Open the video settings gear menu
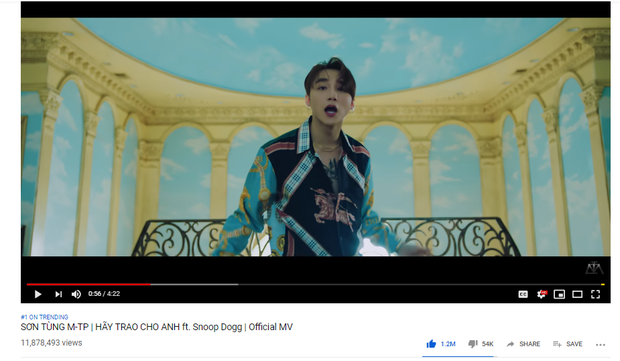The width and height of the screenshot is (620, 361). coord(541,294)
